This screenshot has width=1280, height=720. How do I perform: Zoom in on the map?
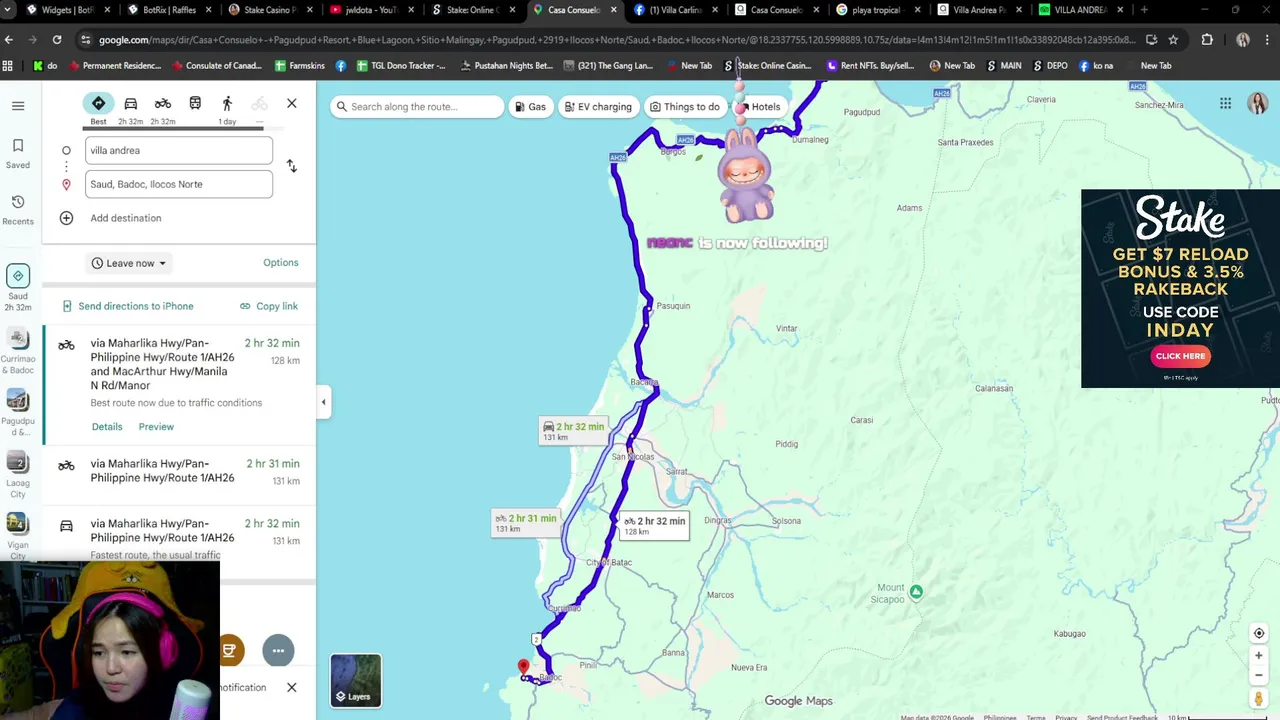tap(1259, 656)
